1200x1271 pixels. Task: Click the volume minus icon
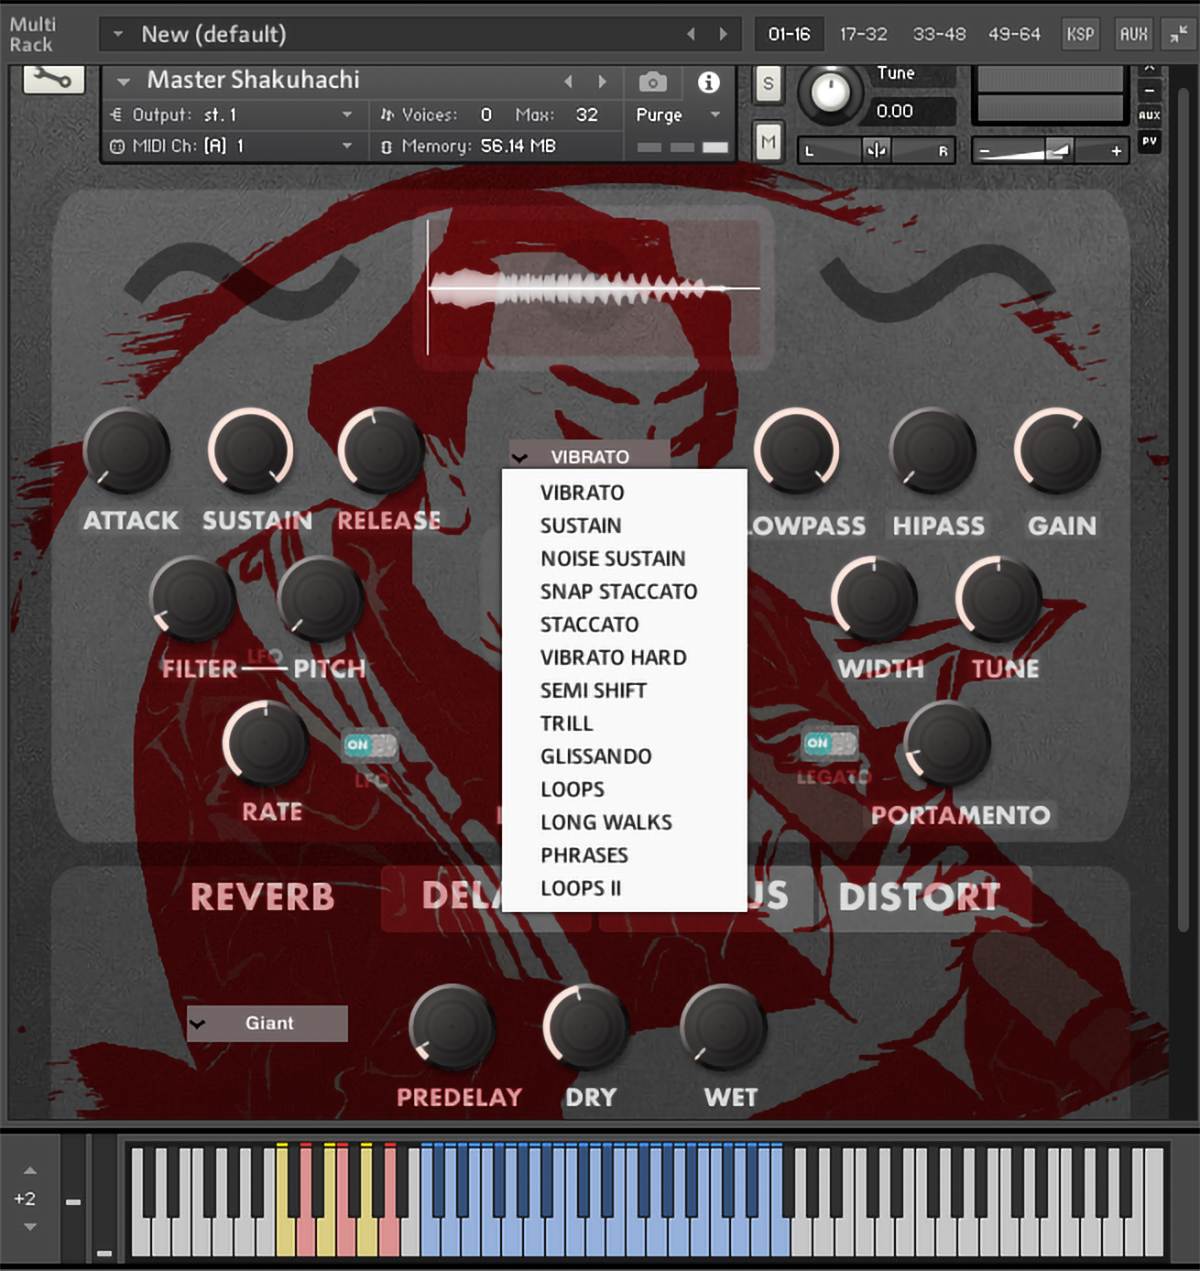(x=985, y=151)
